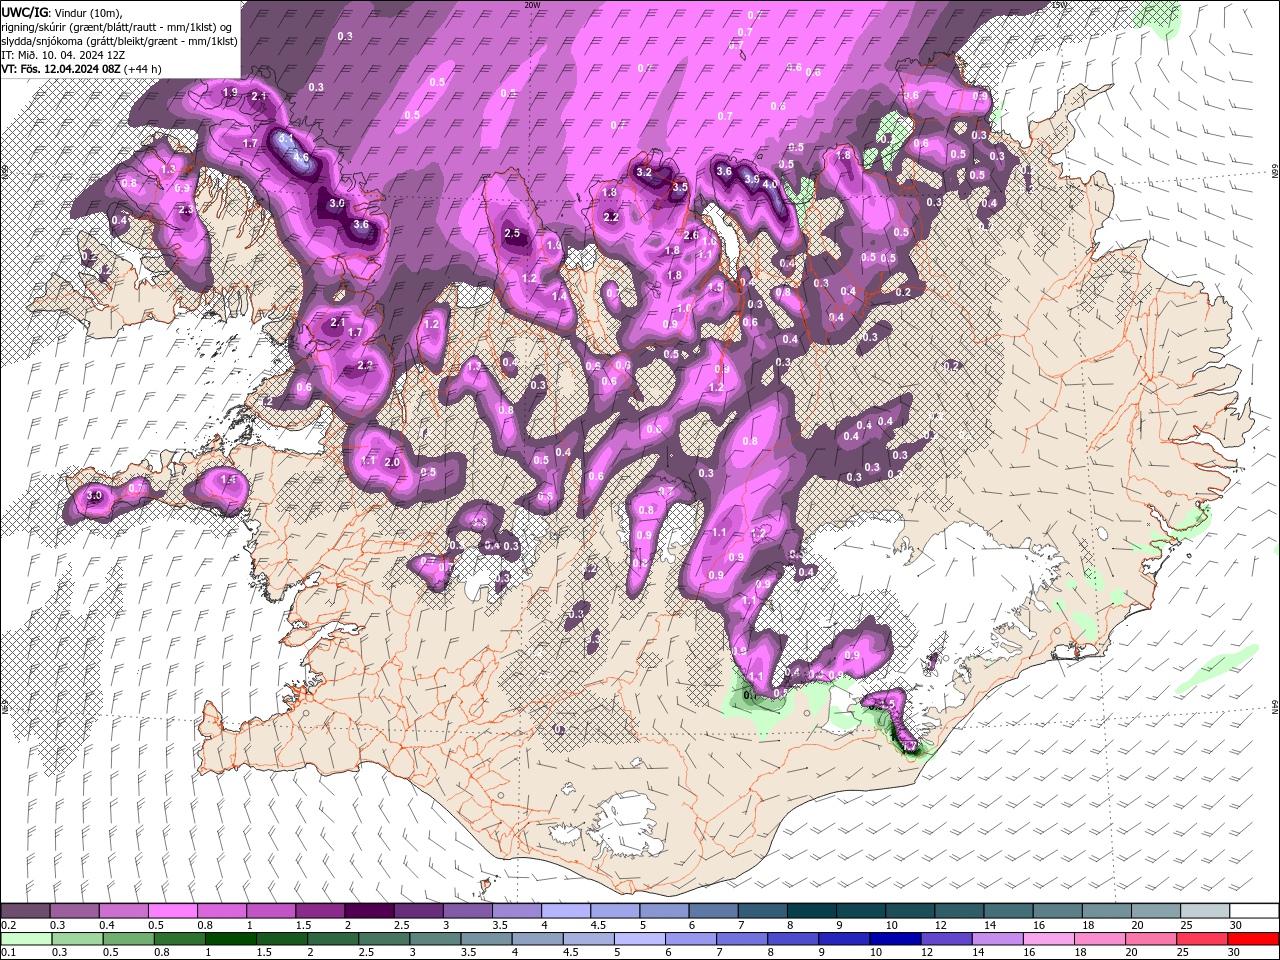The width and height of the screenshot is (1280, 960).
Task: Click the darkest green lower swatch between 1 and 1.5
Action: pos(230,938)
